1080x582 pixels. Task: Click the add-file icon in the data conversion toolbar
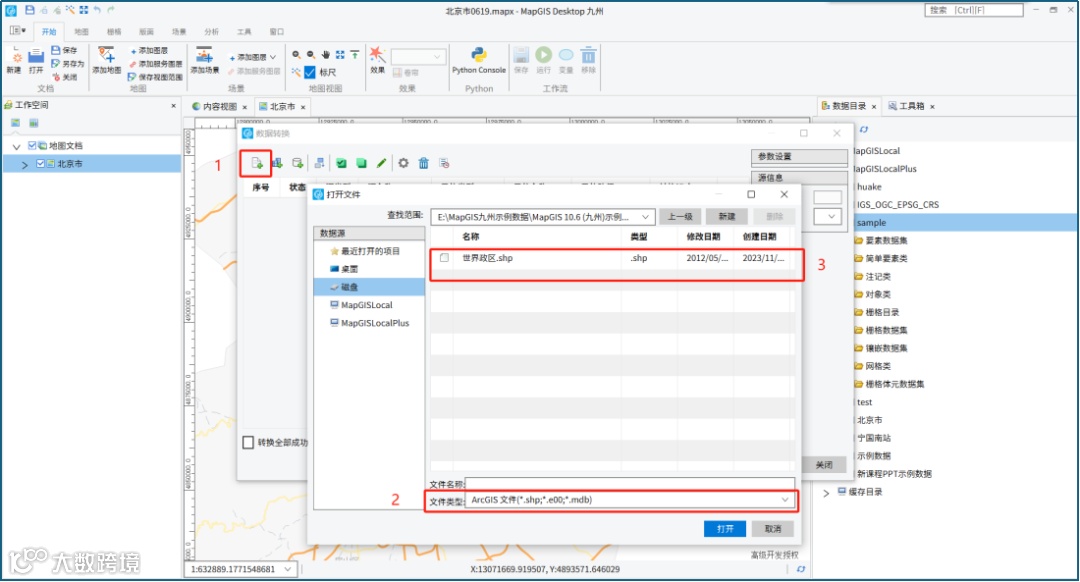tap(256, 163)
